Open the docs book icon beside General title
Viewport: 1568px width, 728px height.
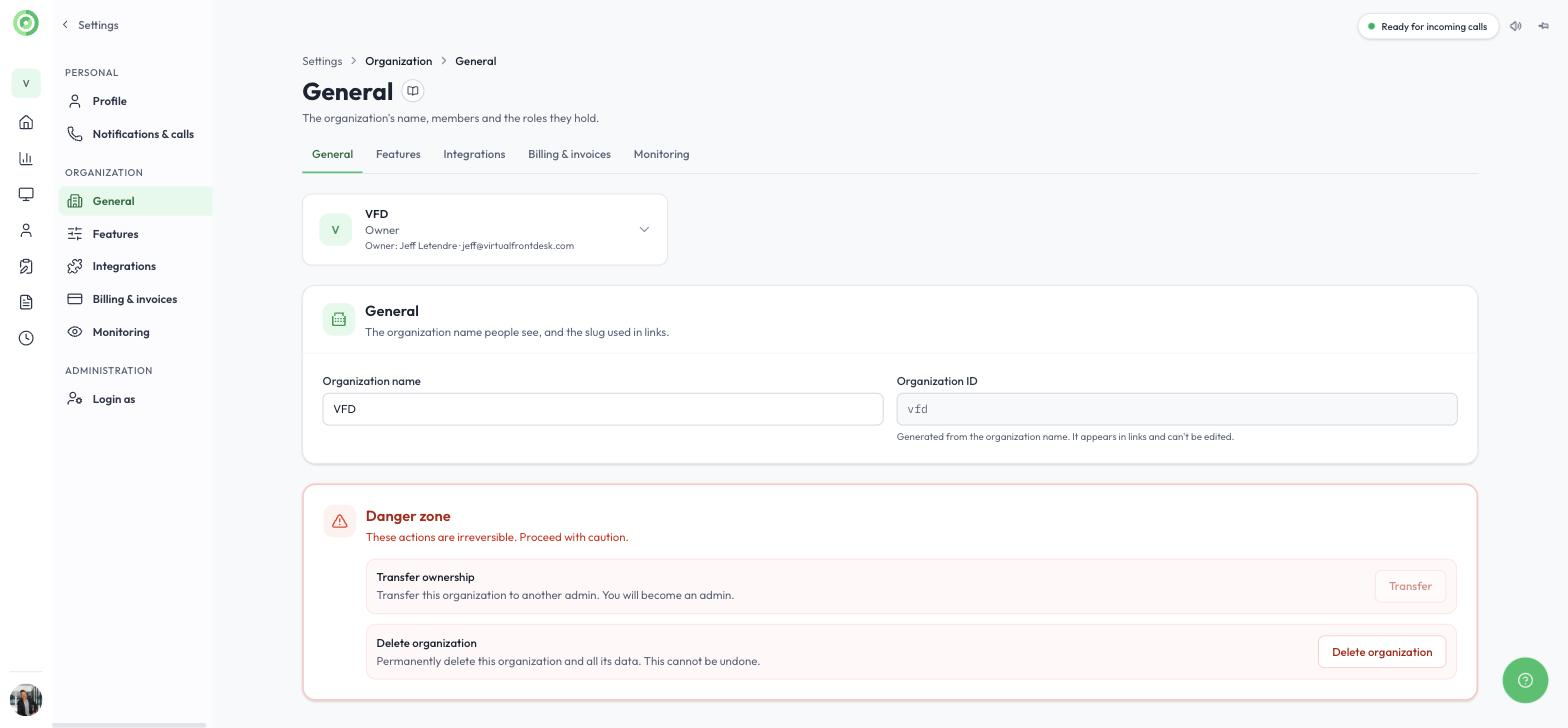coord(413,91)
